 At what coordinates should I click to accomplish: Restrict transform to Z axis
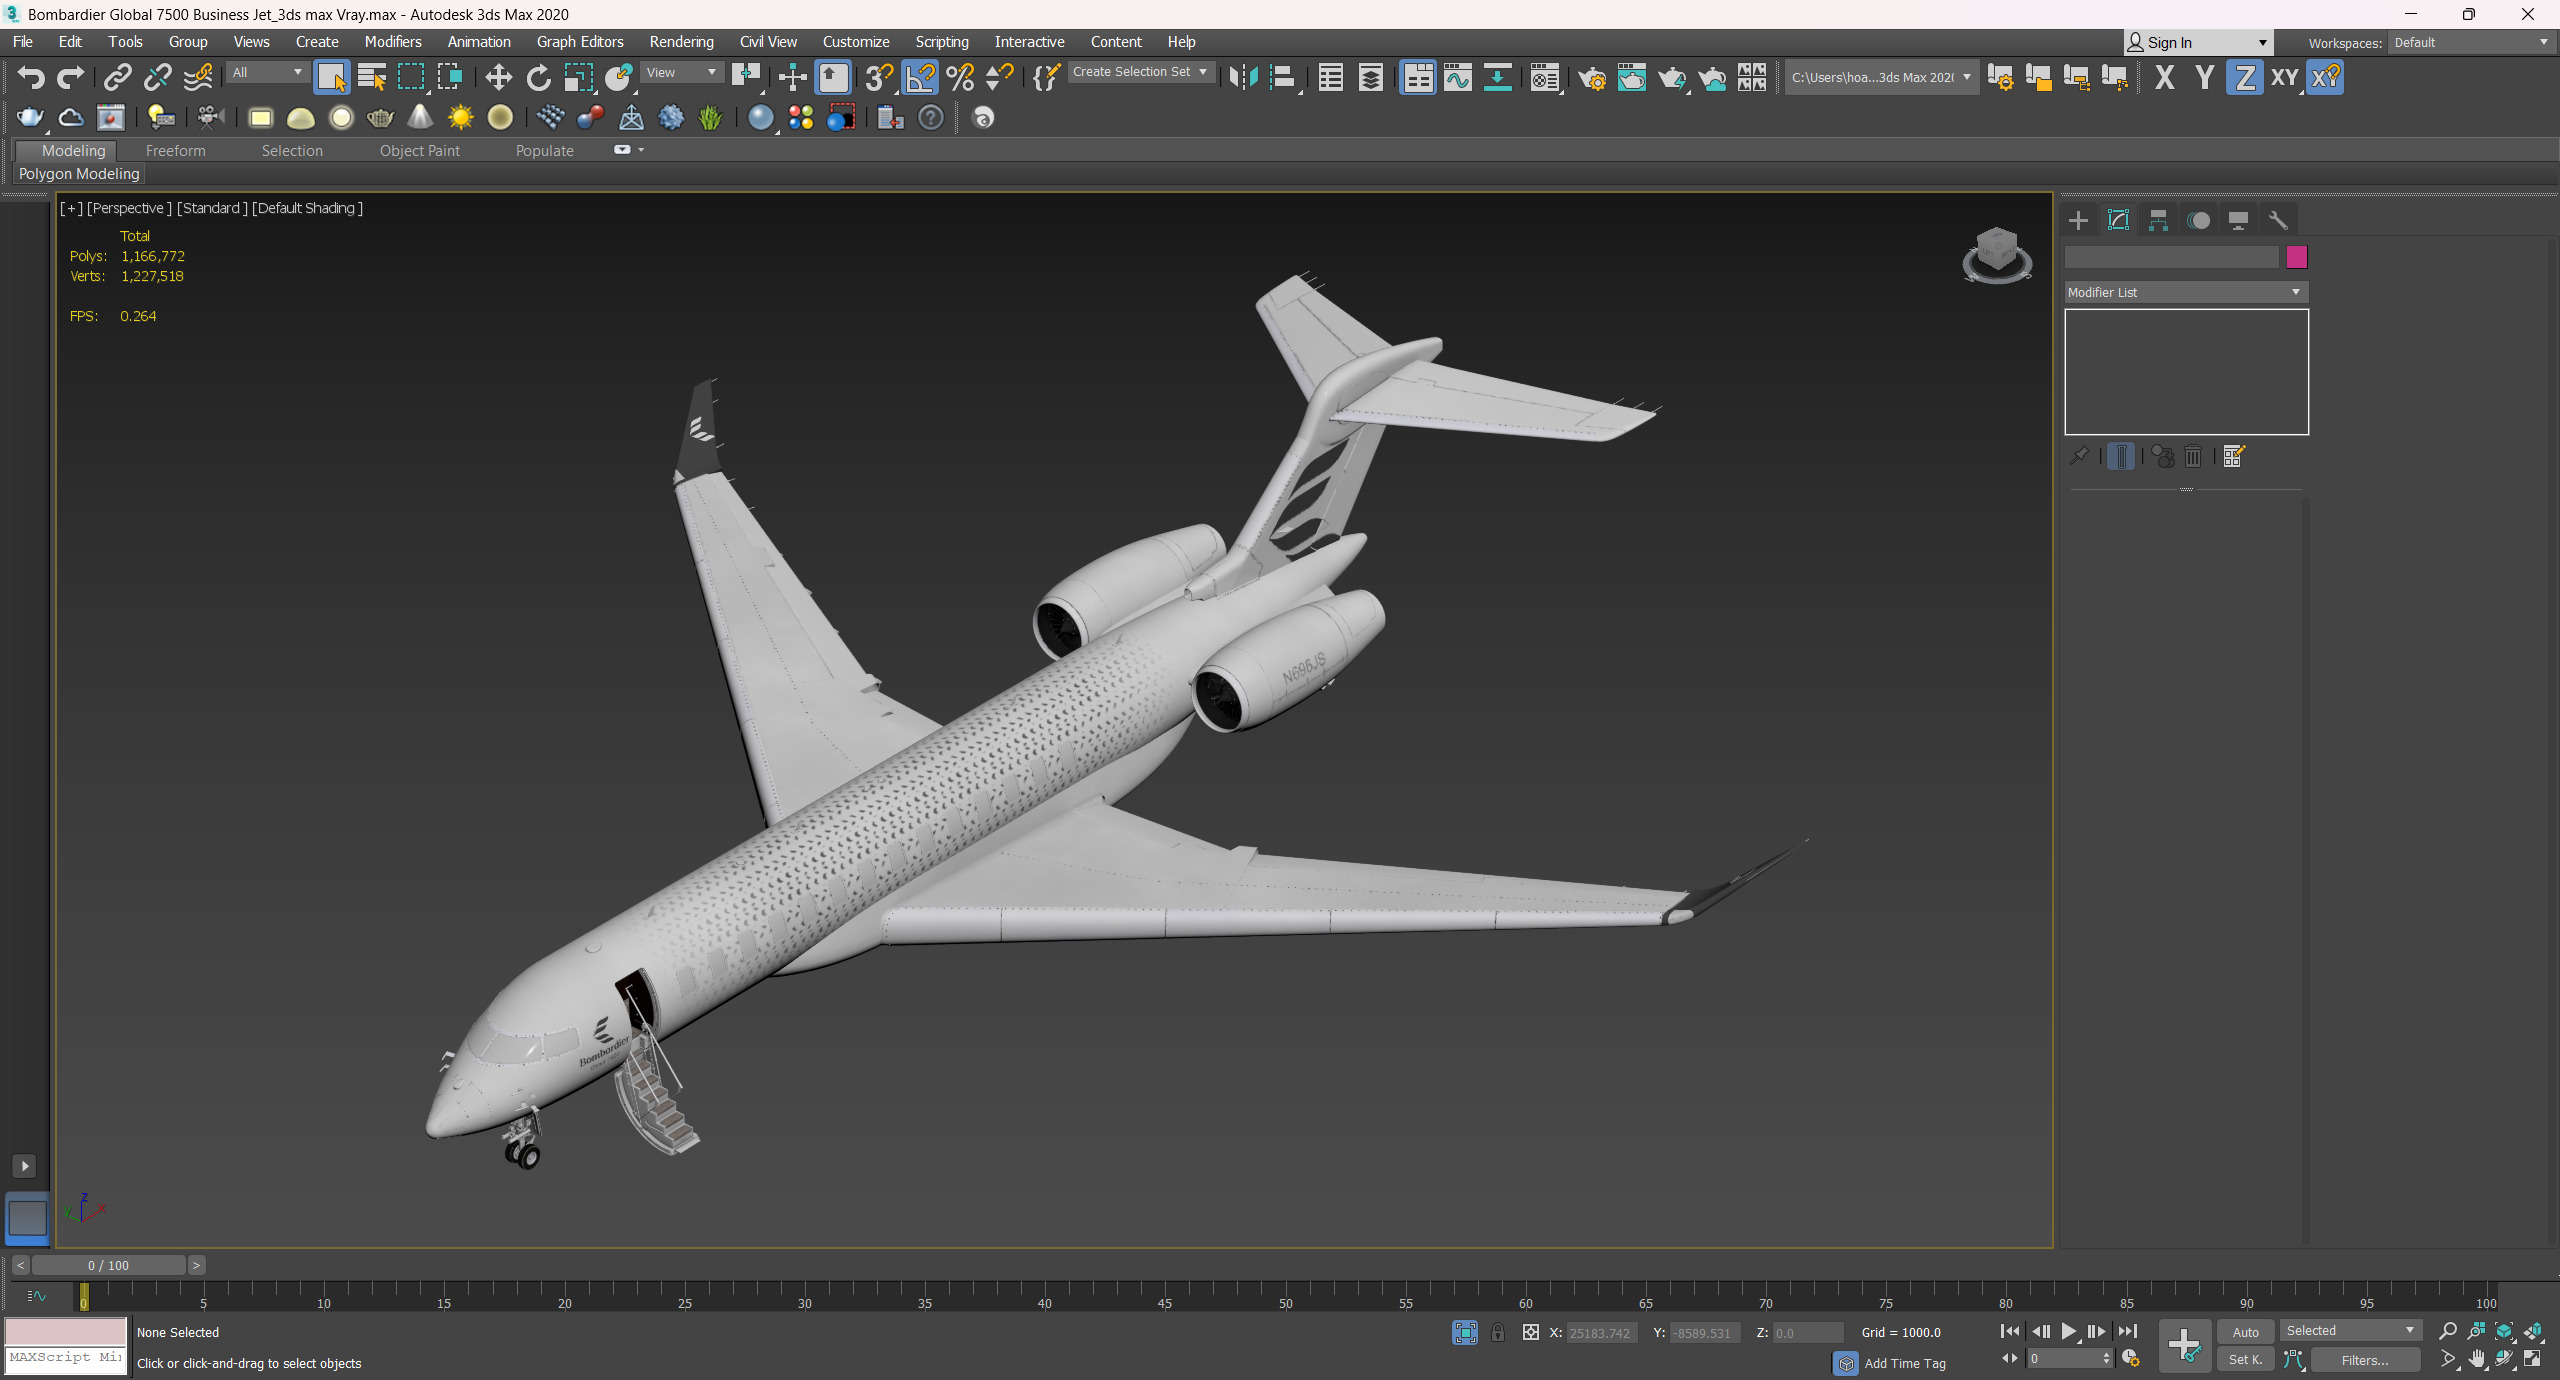pos(2244,77)
